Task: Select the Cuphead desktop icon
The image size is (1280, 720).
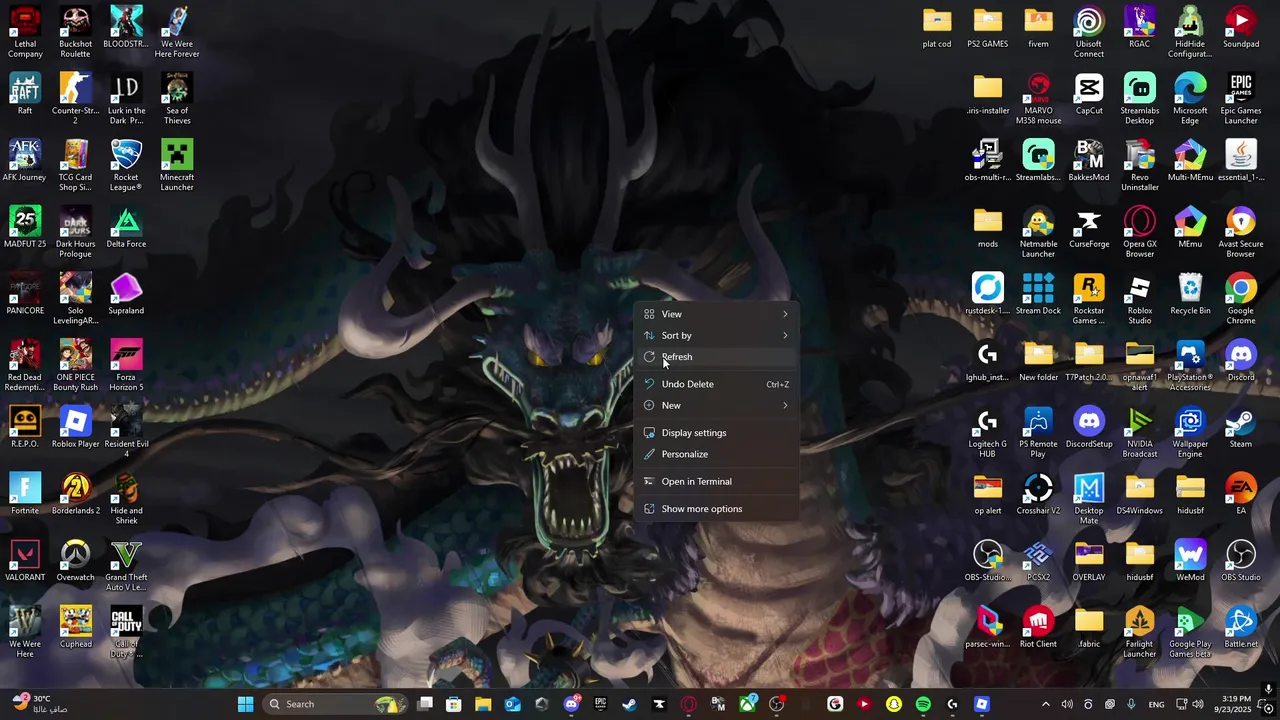Action: click(x=75, y=628)
